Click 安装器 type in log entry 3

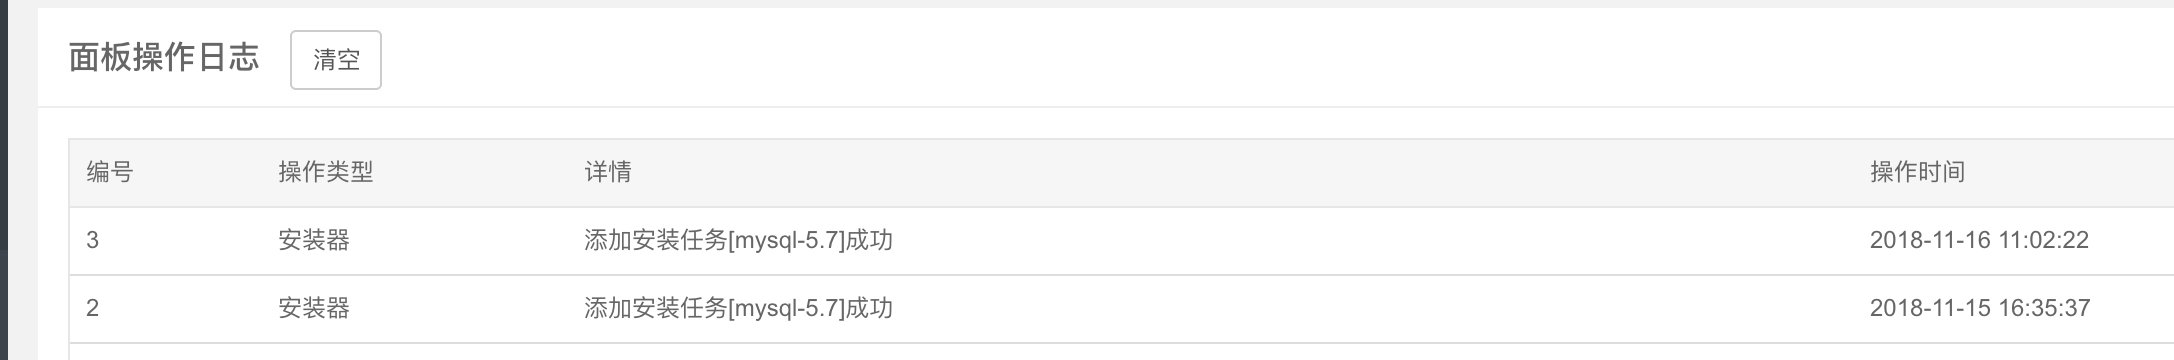click(314, 240)
